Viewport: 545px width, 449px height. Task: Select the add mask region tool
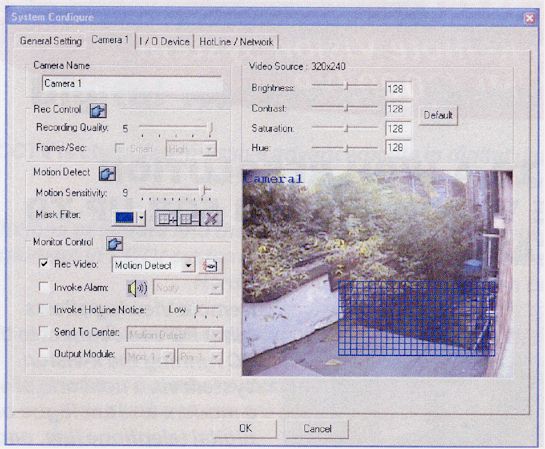(x=166, y=219)
